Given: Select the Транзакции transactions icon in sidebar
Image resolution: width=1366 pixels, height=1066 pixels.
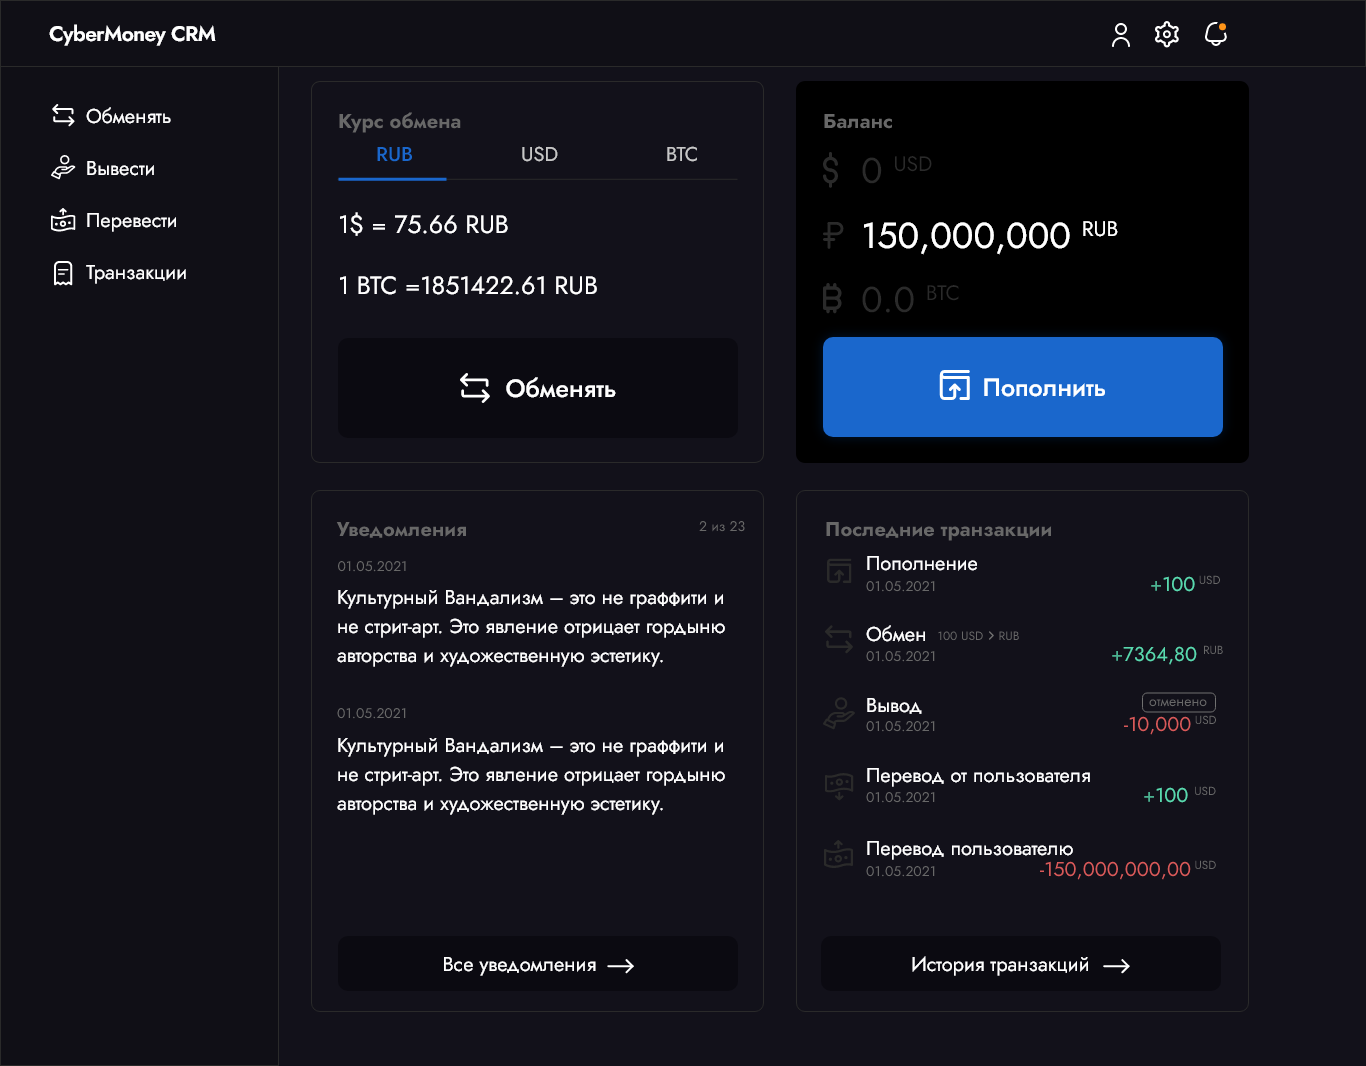Looking at the screenshot, I should (x=63, y=271).
